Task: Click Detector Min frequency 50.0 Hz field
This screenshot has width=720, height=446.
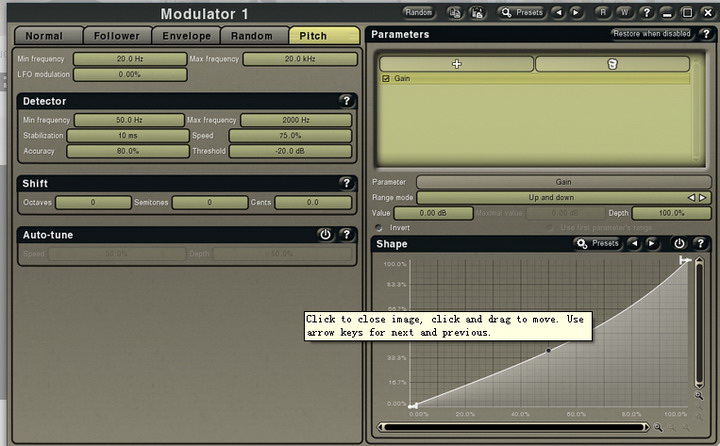Action: point(129,120)
